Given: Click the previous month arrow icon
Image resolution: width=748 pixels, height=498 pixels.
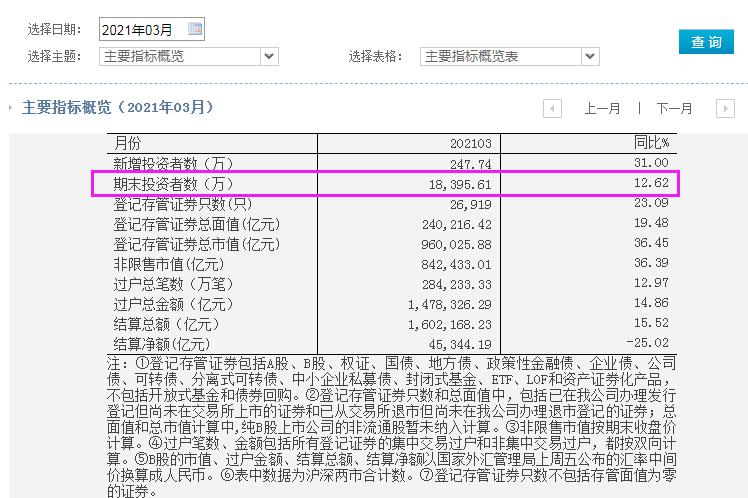Looking at the screenshot, I should click(x=552, y=108).
